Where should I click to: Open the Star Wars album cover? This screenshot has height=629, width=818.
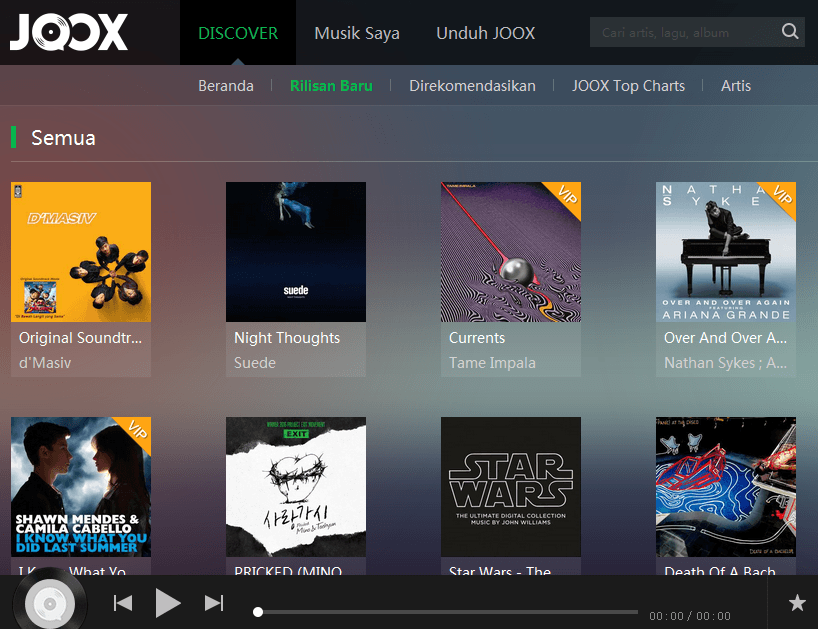click(511, 487)
